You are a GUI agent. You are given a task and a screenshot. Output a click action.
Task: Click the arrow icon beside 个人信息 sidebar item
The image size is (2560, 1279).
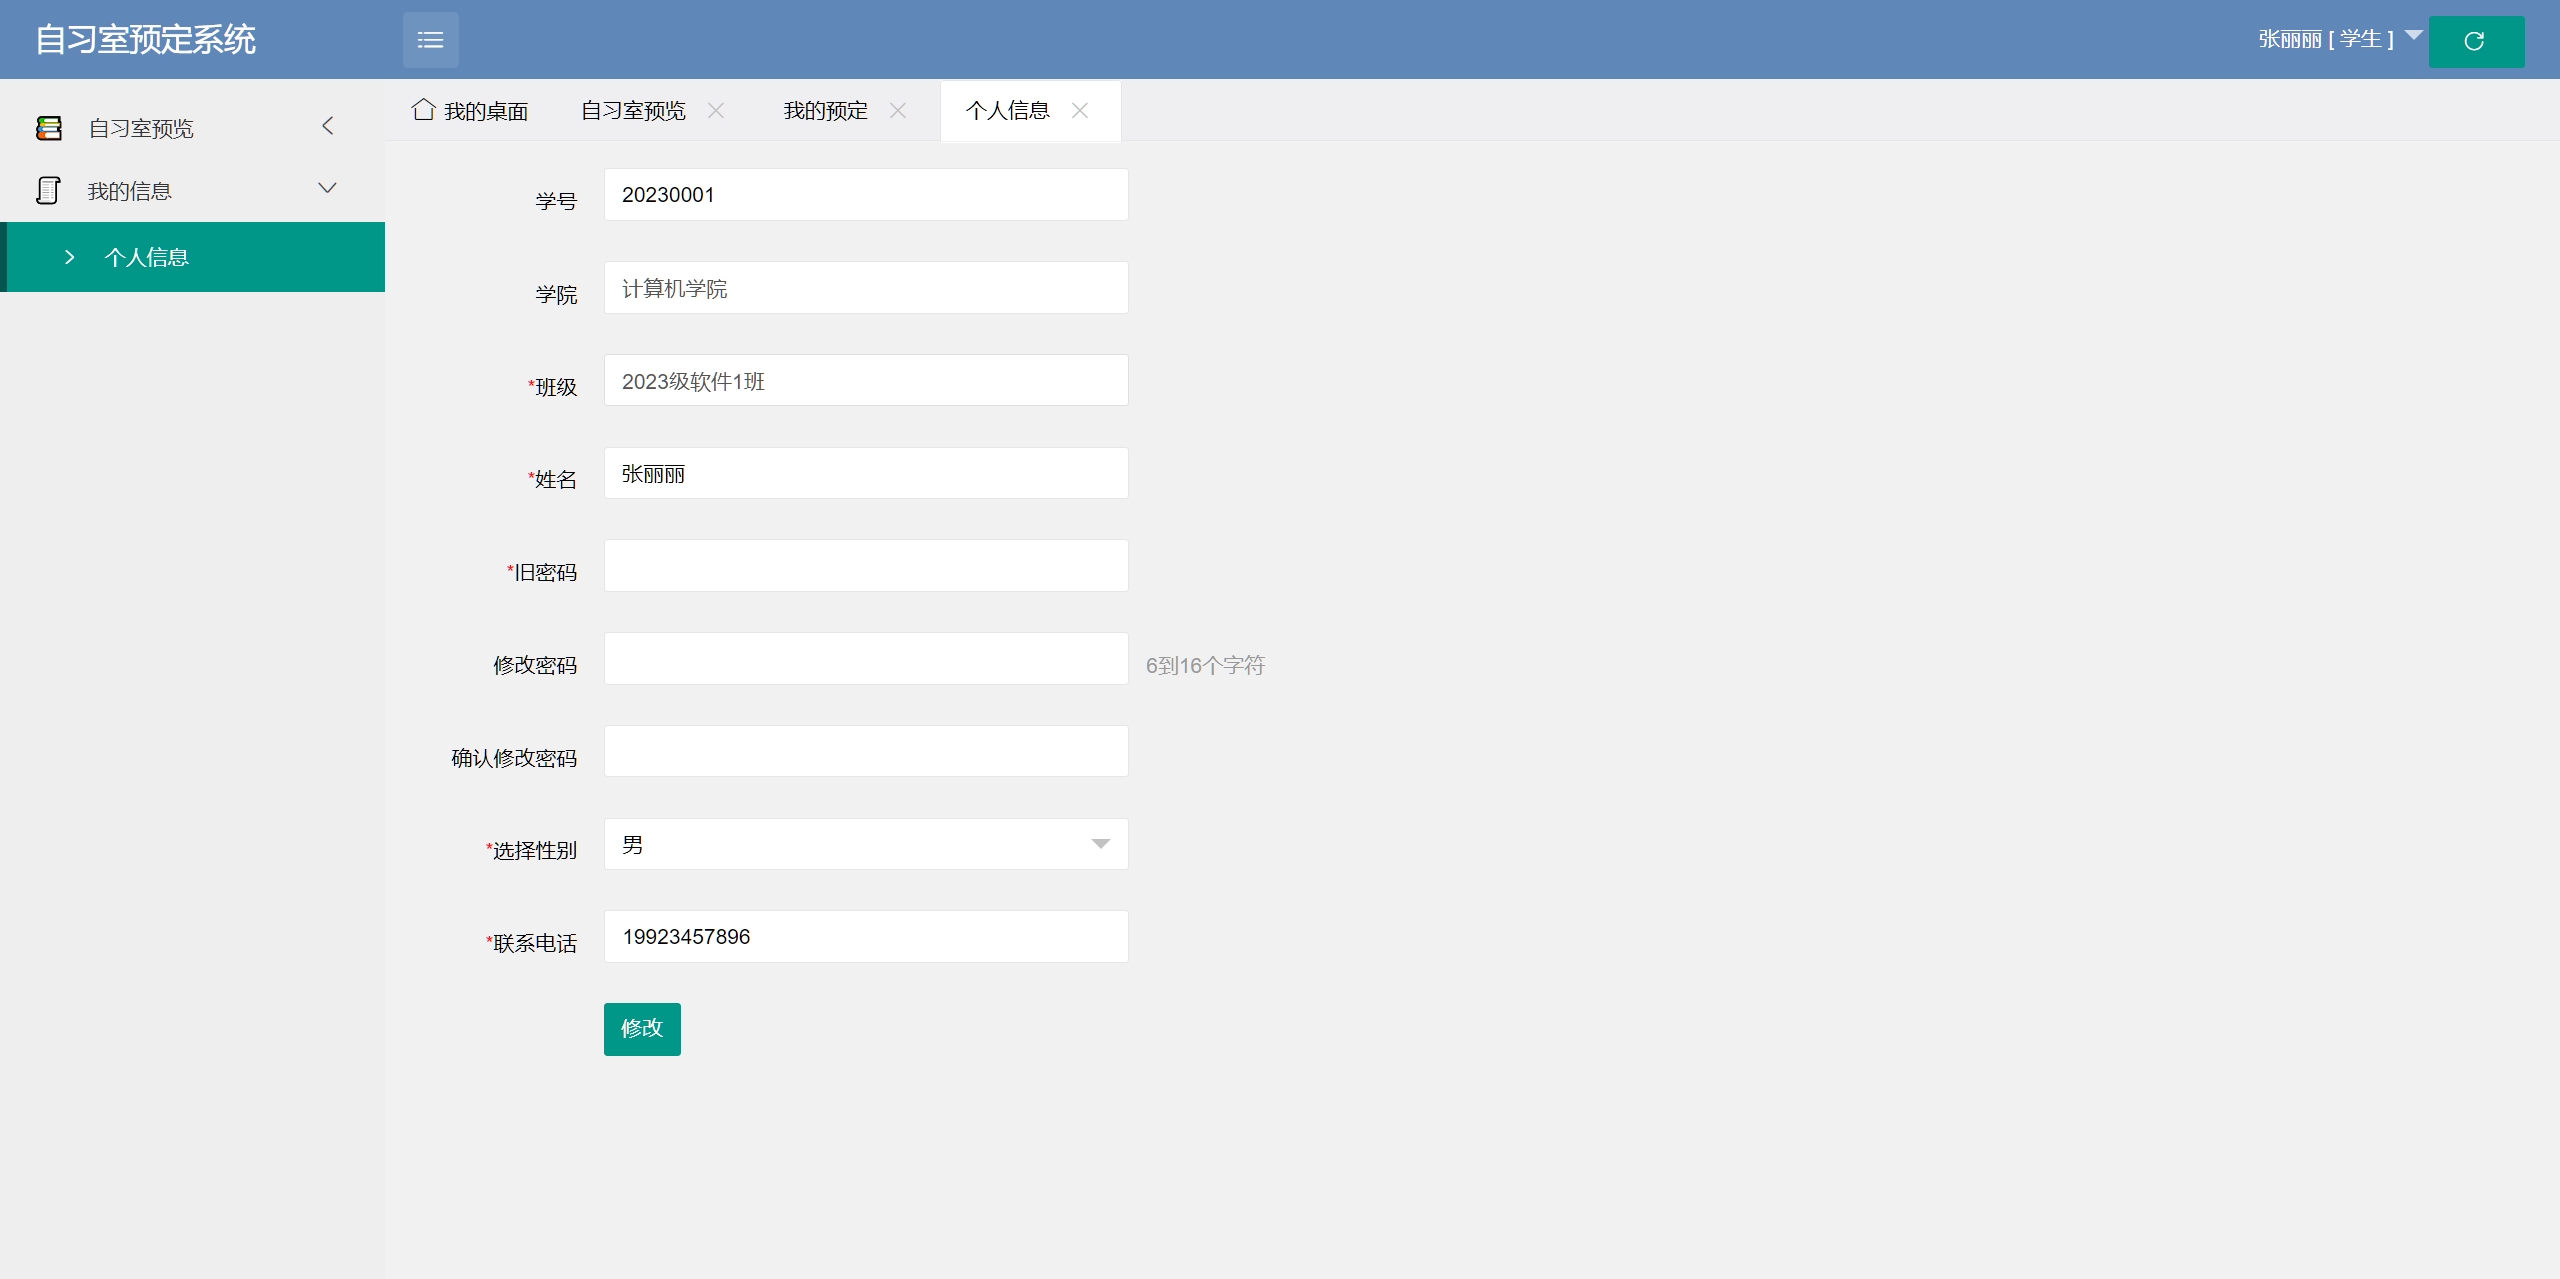point(69,257)
